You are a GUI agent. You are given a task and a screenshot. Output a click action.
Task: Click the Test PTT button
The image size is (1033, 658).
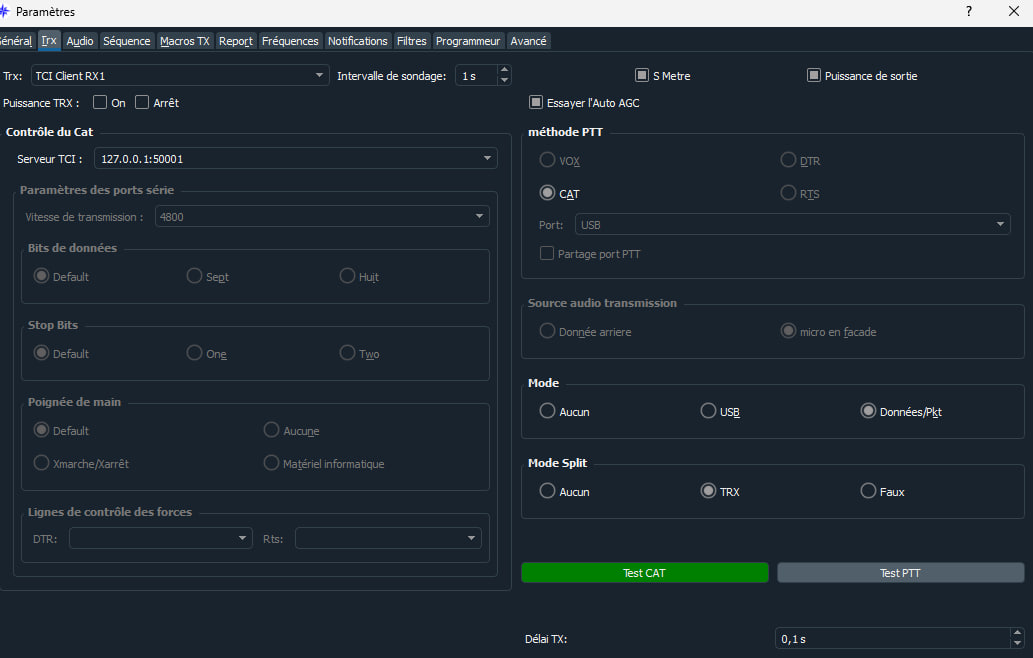(900, 573)
